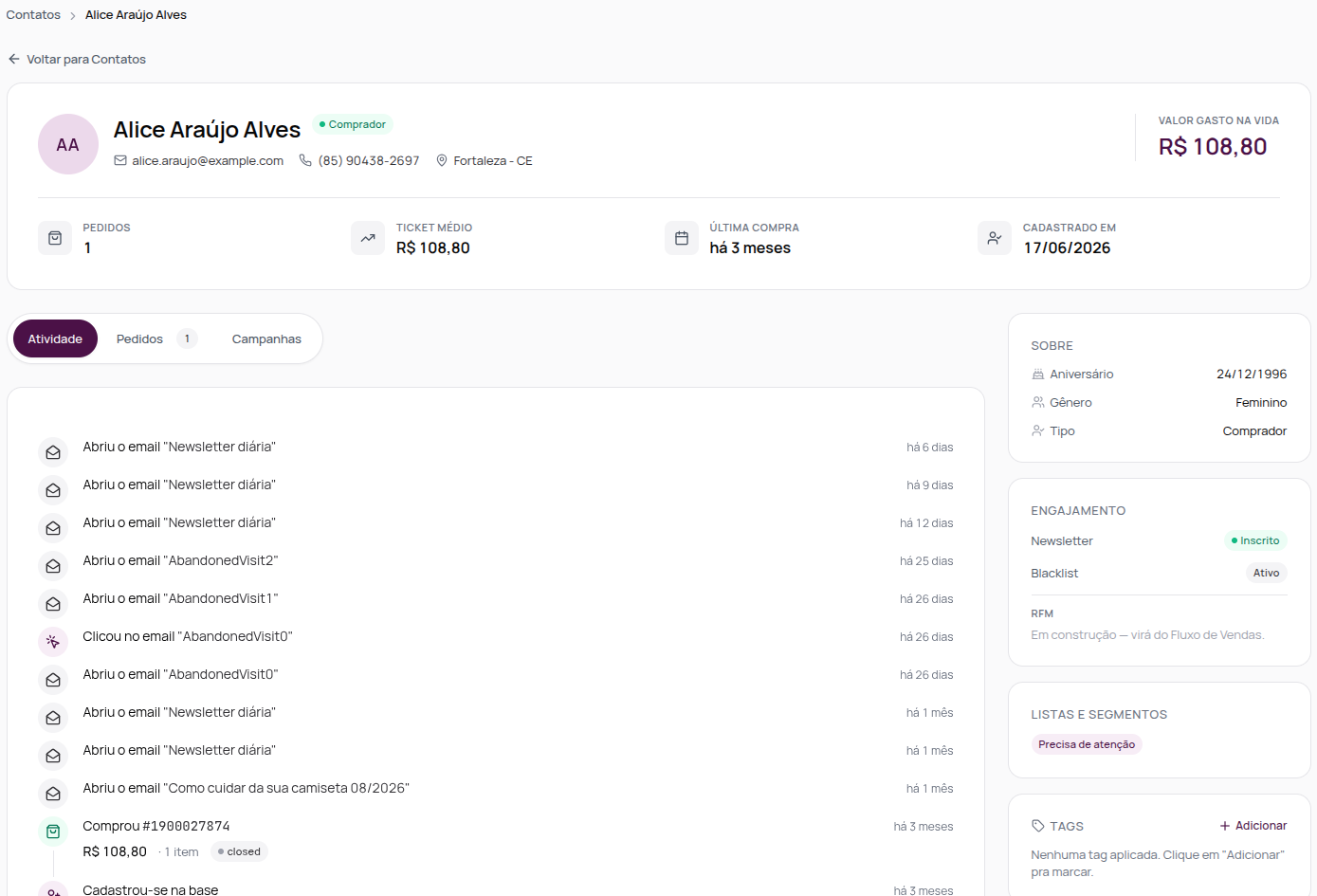
Task: Click the green bag icon for purchase #1900027874
Action: [x=53, y=832]
